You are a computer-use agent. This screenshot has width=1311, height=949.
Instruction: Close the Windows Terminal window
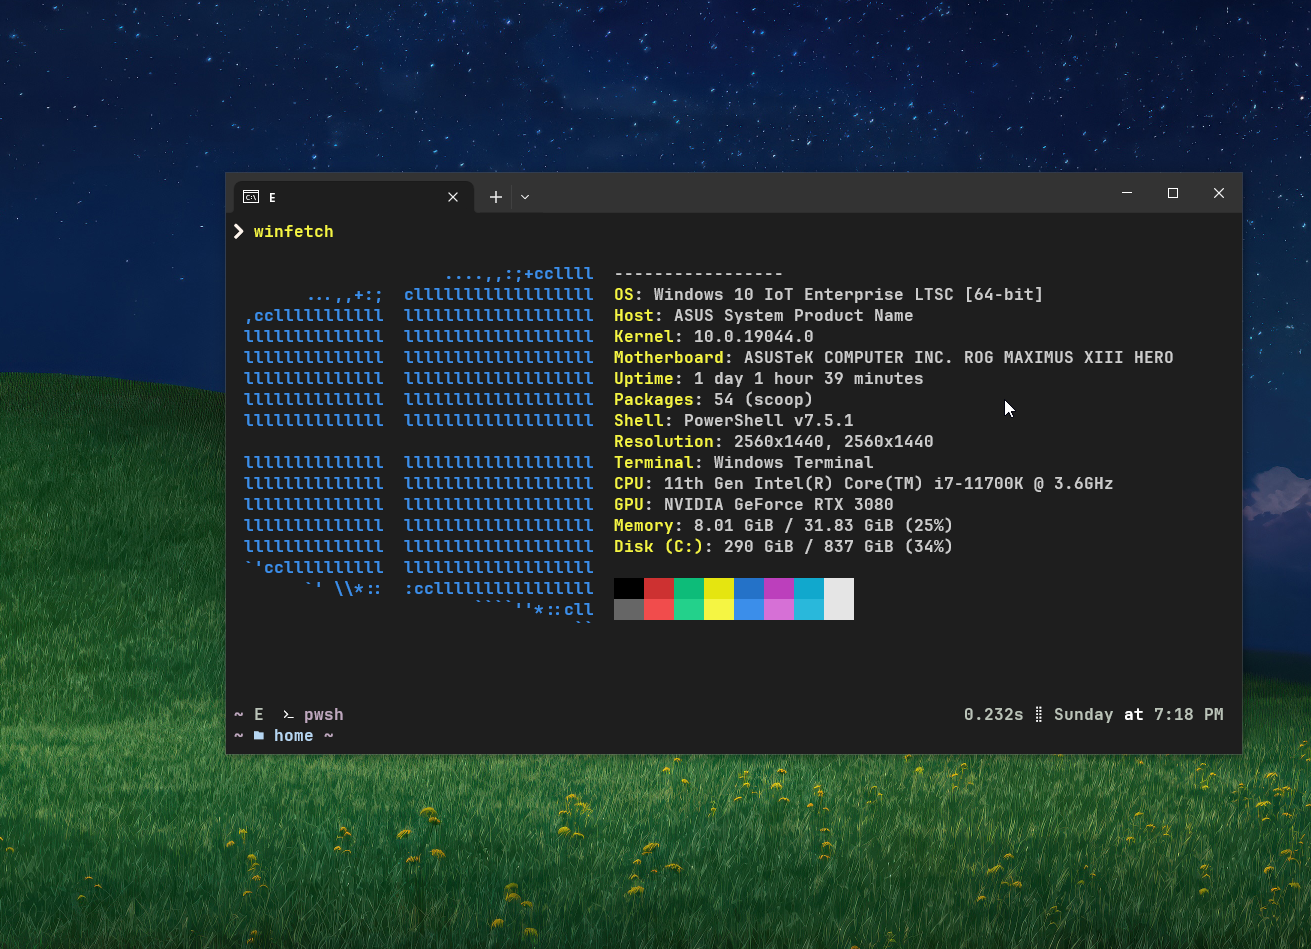coord(1219,193)
